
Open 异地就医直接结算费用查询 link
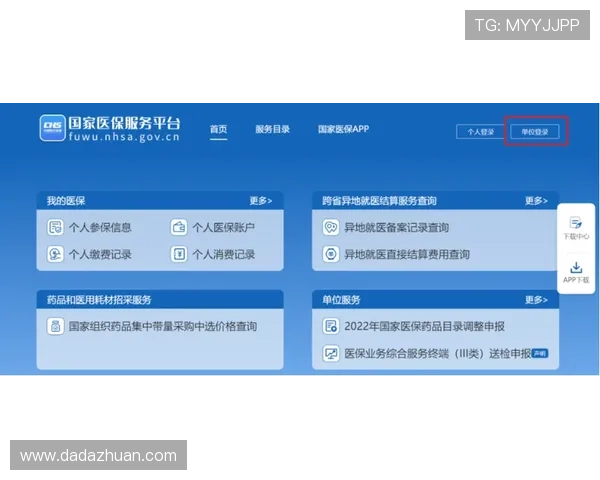click(x=407, y=254)
